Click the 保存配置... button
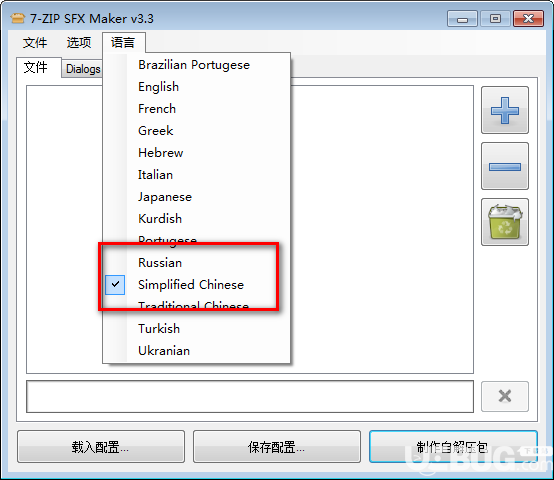This screenshot has height=480, width=554. point(277,447)
